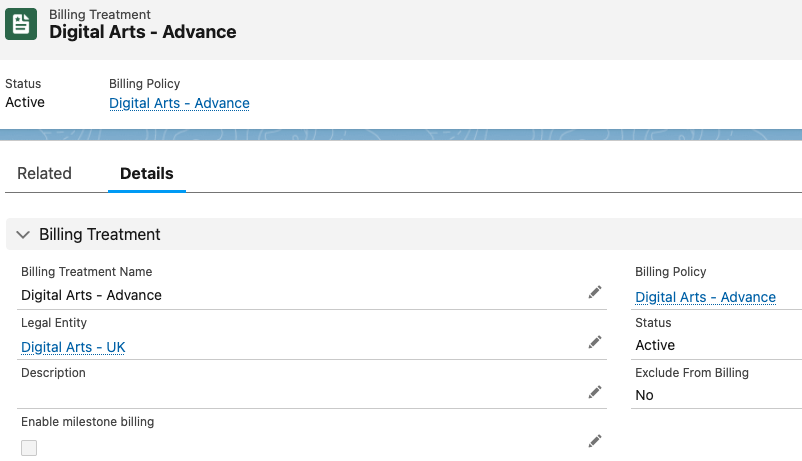Image resolution: width=802 pixels, height=461 pixels.
Task: Click the record title Digital Arts - Advance
Action: (x=142, y=31)
